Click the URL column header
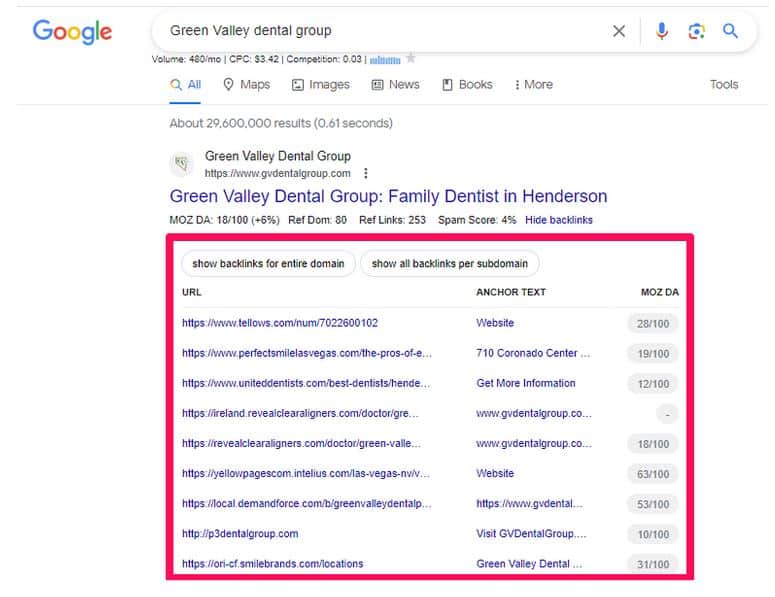The image size is (775, 597). pyautogui.click(x=191, y=292)
